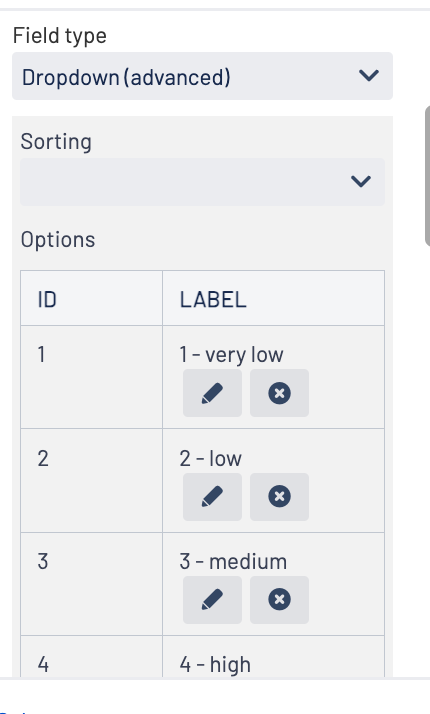Click the chevron arrow in Field type box

coord(369,76)
